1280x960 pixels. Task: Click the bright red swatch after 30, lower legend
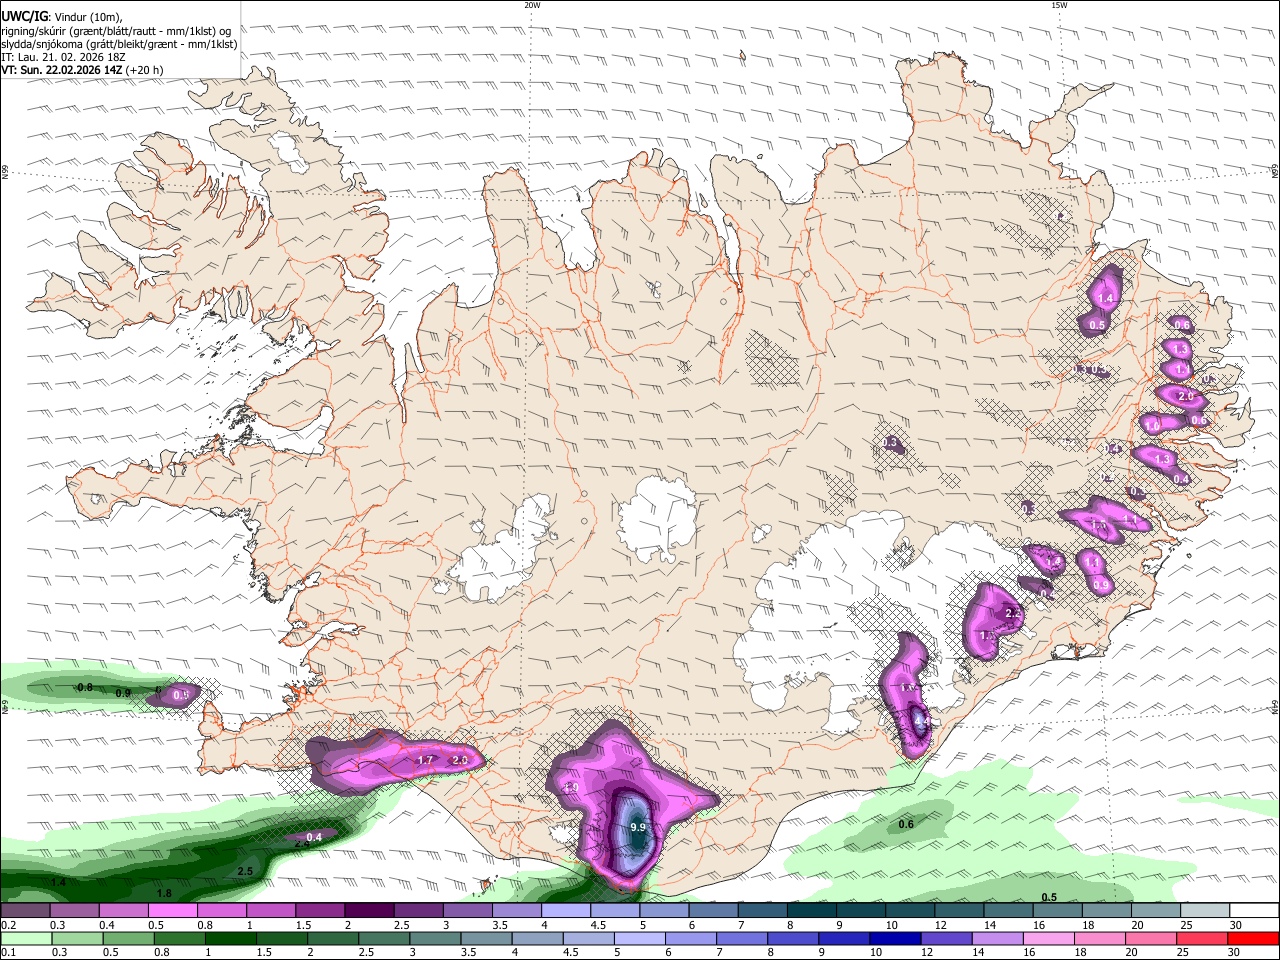(x=1253, y=938)
